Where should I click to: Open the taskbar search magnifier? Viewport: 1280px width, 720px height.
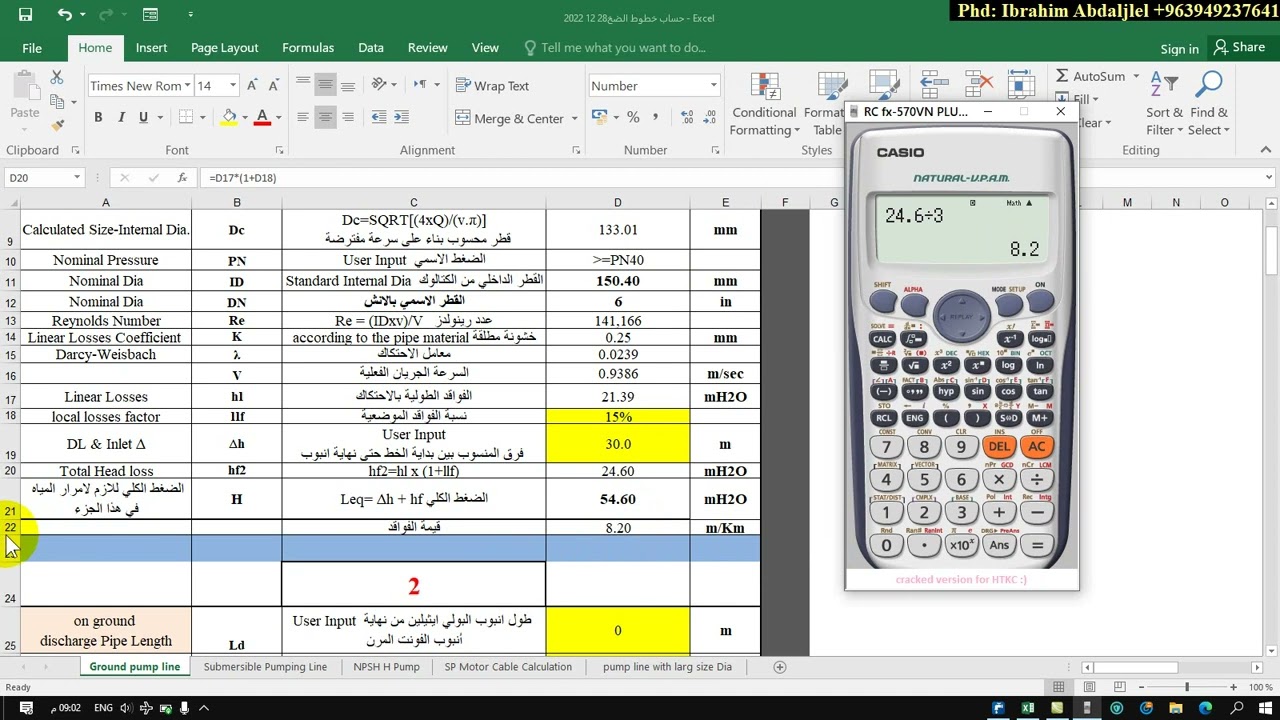pyautogui.click(x=1235, y=708)
